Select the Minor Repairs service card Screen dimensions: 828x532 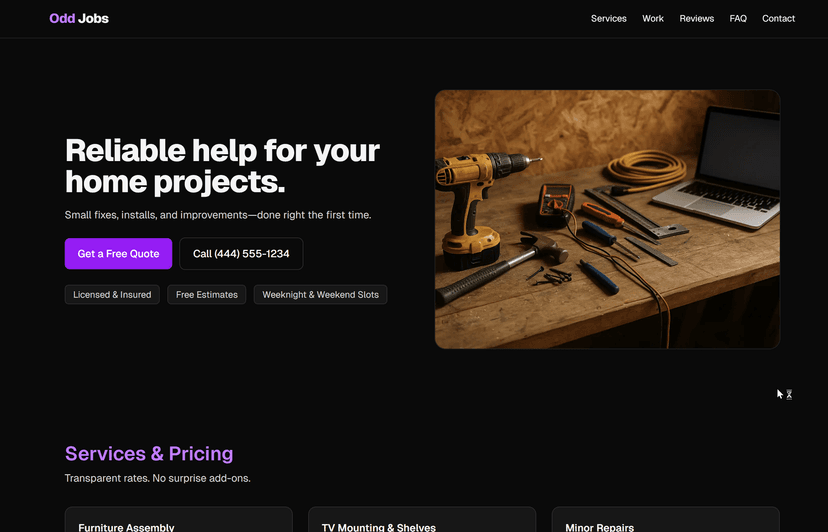[664, 520]
